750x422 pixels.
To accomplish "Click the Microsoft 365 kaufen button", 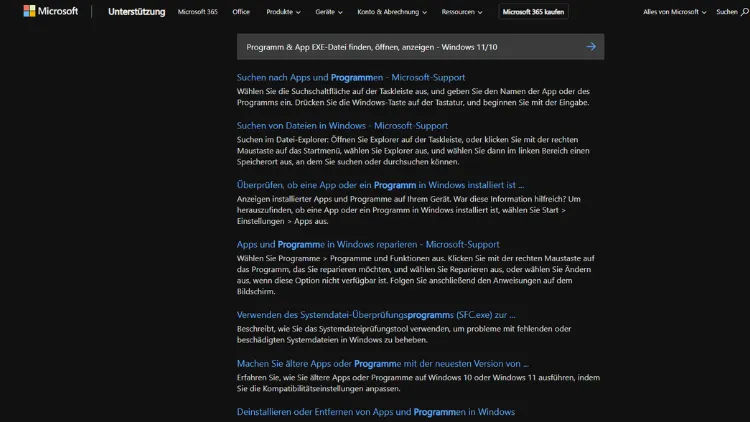I will click(x=533, y=11).
